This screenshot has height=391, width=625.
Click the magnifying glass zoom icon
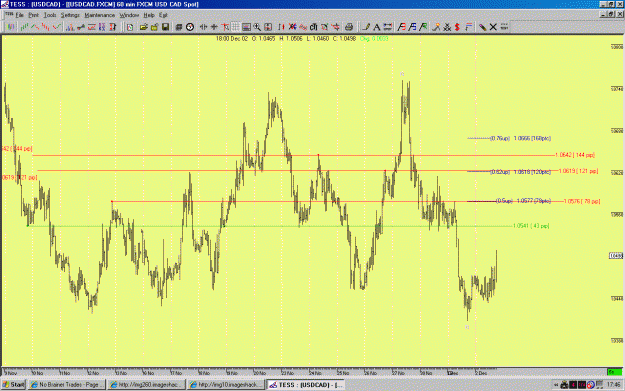point(257,27)
